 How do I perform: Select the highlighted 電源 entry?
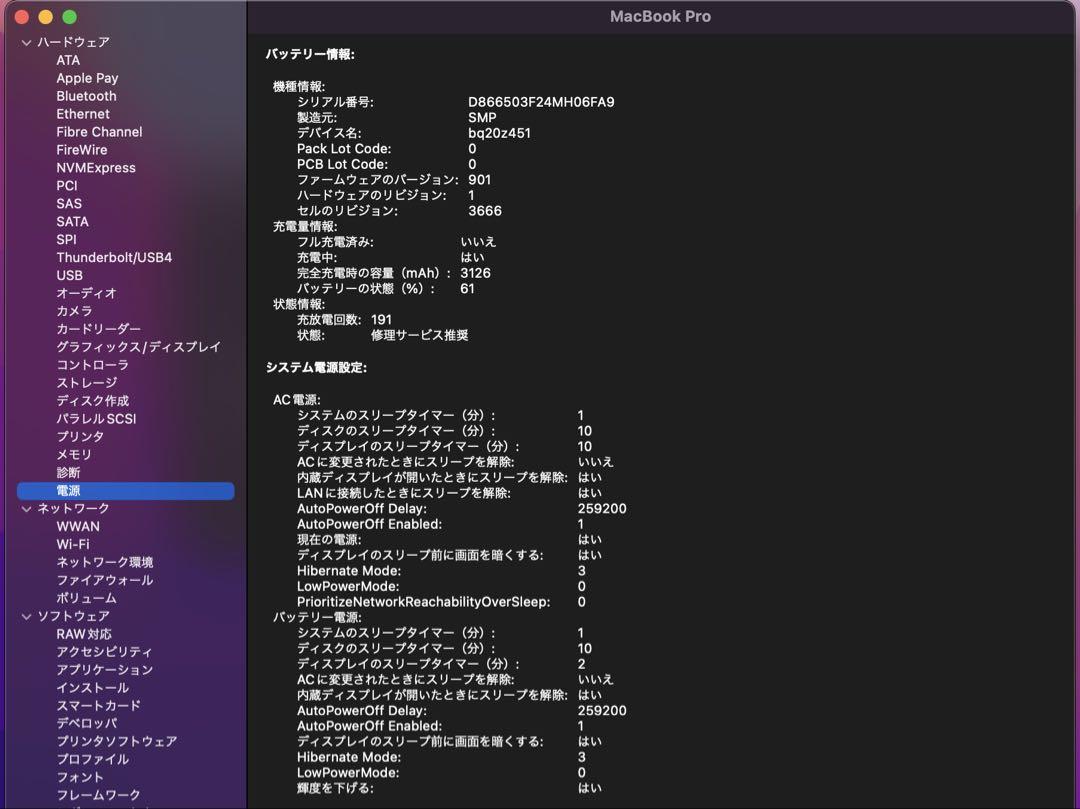point(125,491)
